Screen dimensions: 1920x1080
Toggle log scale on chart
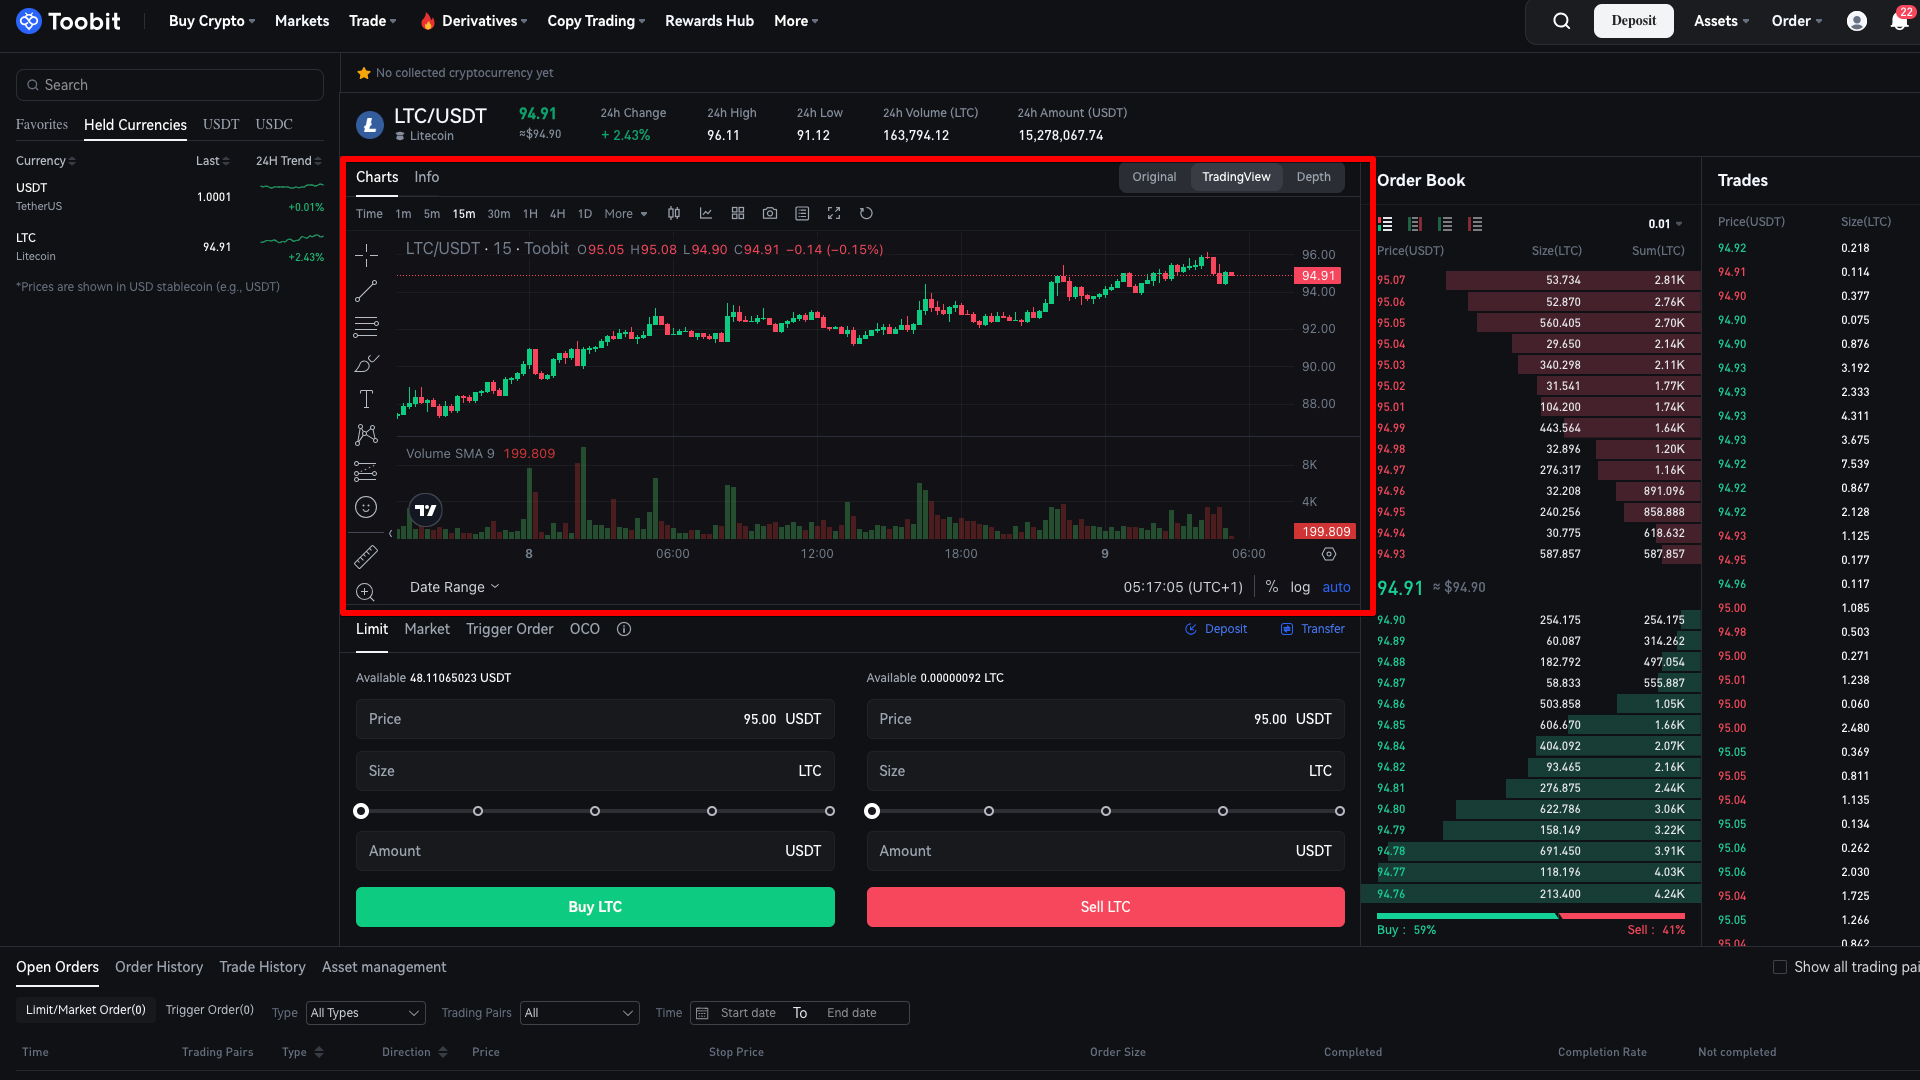1300,587
